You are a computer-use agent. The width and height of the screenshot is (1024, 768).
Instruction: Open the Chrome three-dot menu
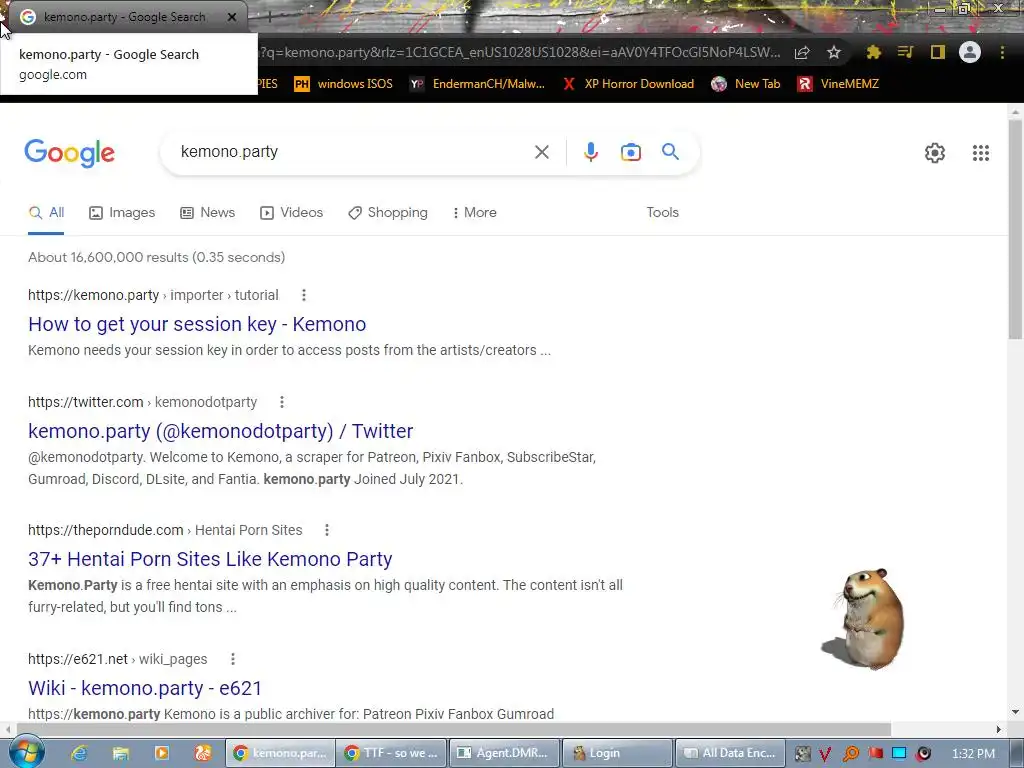[1002, 52]
